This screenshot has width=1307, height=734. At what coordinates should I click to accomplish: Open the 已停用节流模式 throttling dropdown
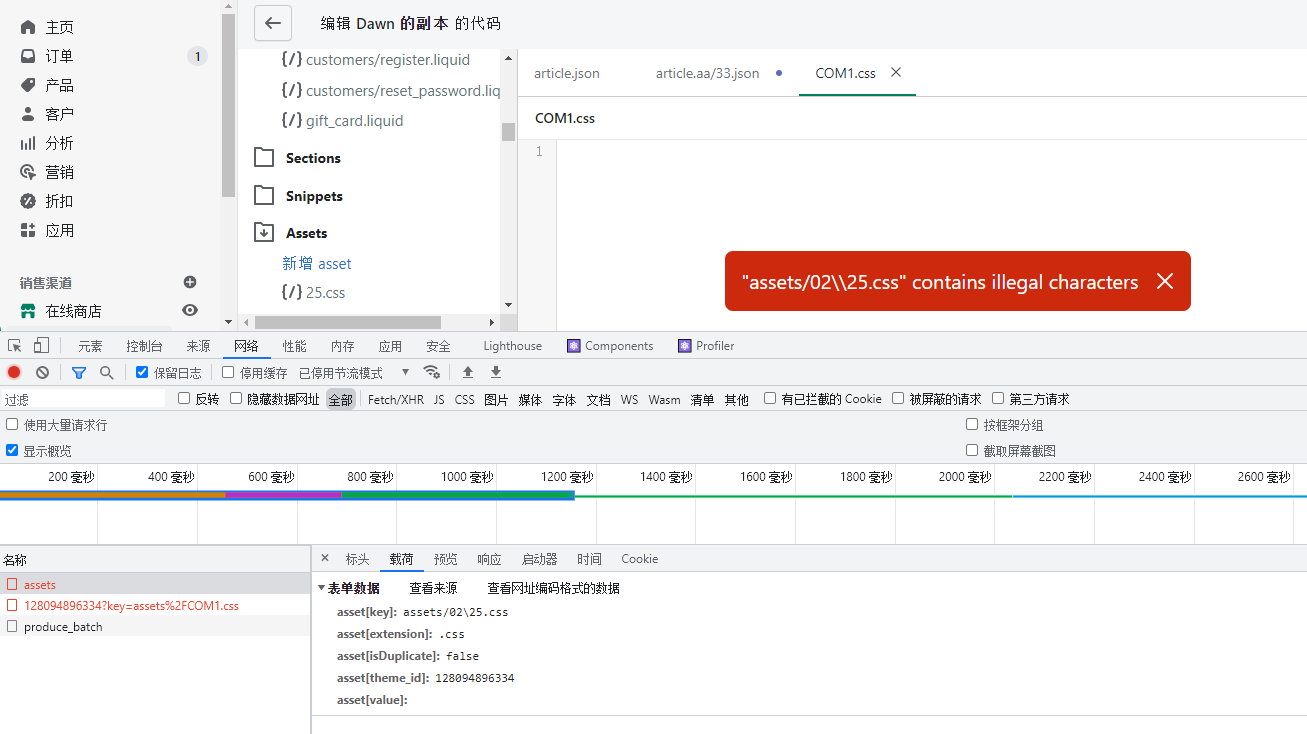[x=354, y=372]
